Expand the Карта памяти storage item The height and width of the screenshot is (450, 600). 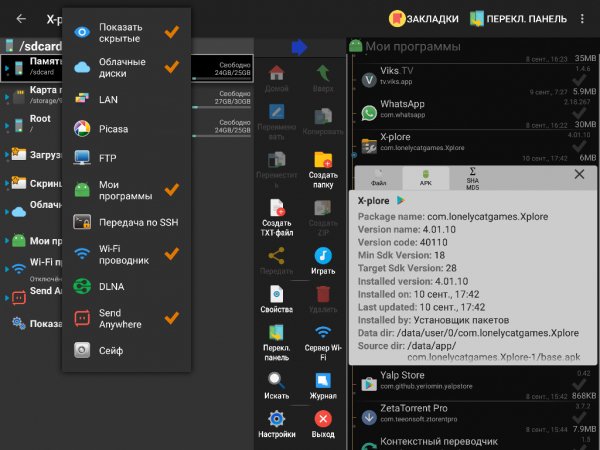pyautogui.click(x=6, y=97)
